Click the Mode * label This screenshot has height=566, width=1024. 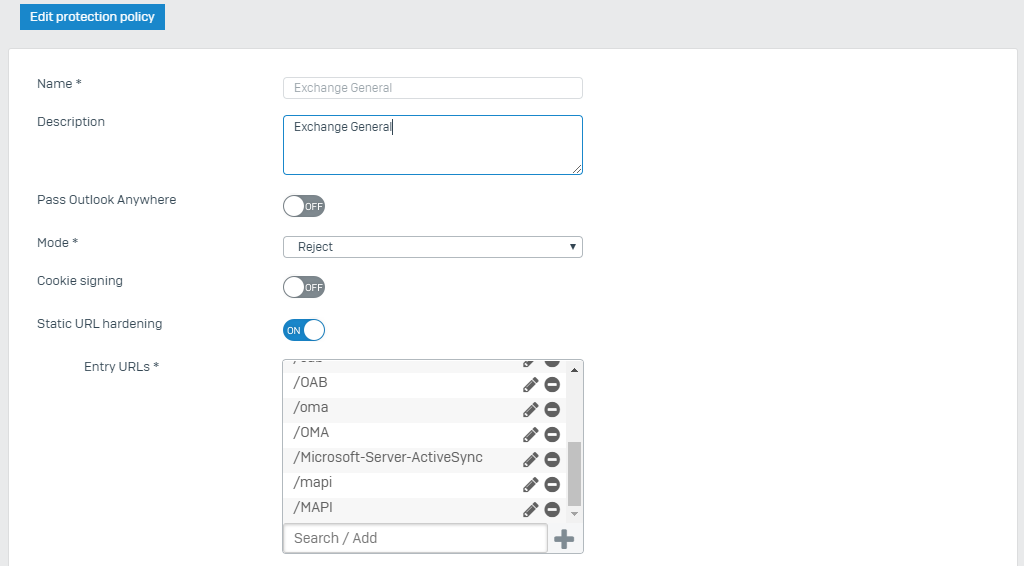coord(57,243)
